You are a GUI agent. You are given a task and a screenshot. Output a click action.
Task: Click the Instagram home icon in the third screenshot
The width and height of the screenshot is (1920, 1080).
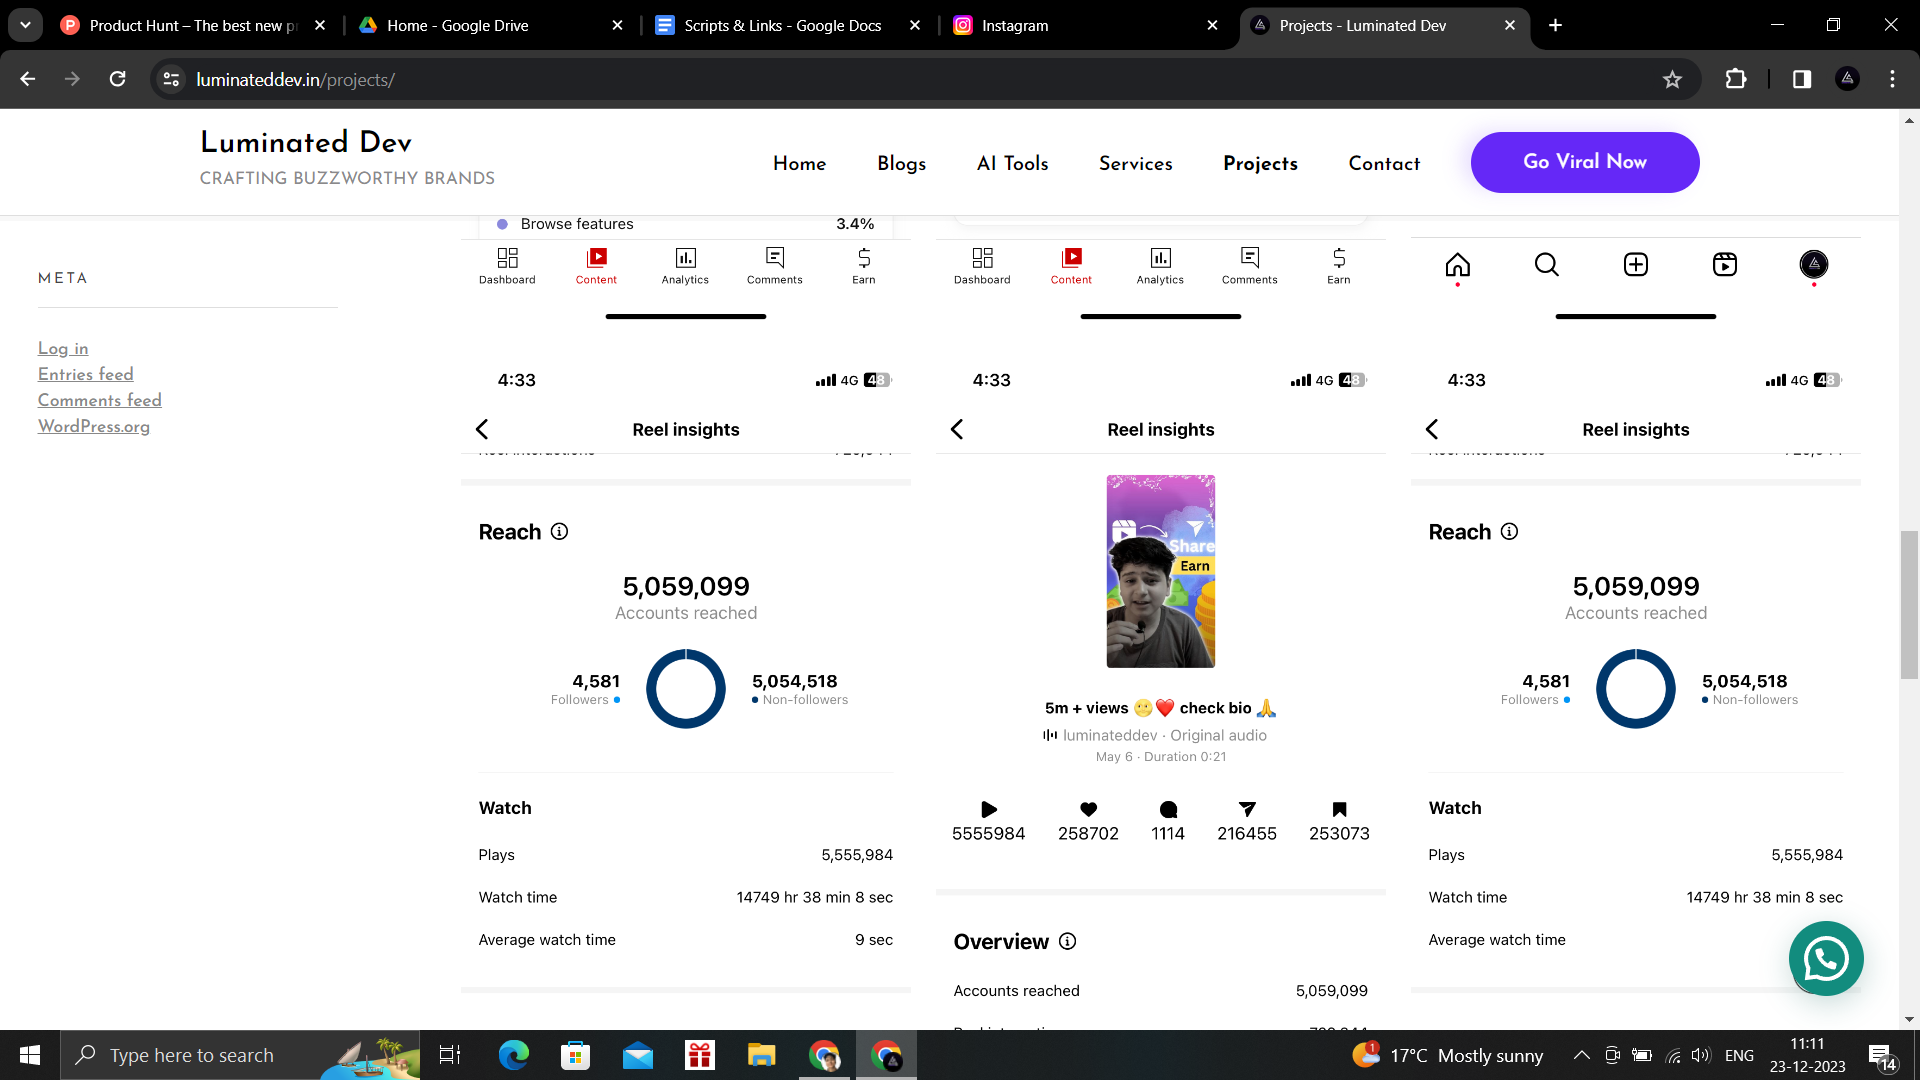(x=1458, y=264)
